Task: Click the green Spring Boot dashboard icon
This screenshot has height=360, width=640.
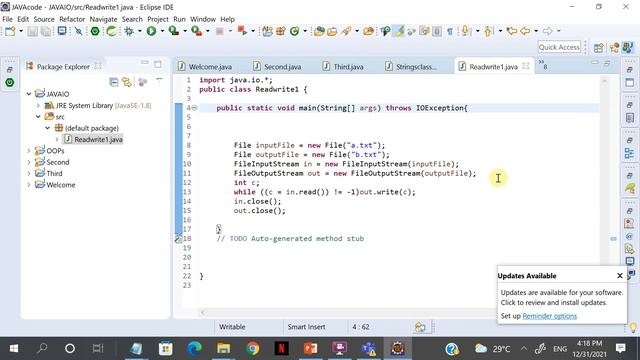Action: tap(95, 31)
